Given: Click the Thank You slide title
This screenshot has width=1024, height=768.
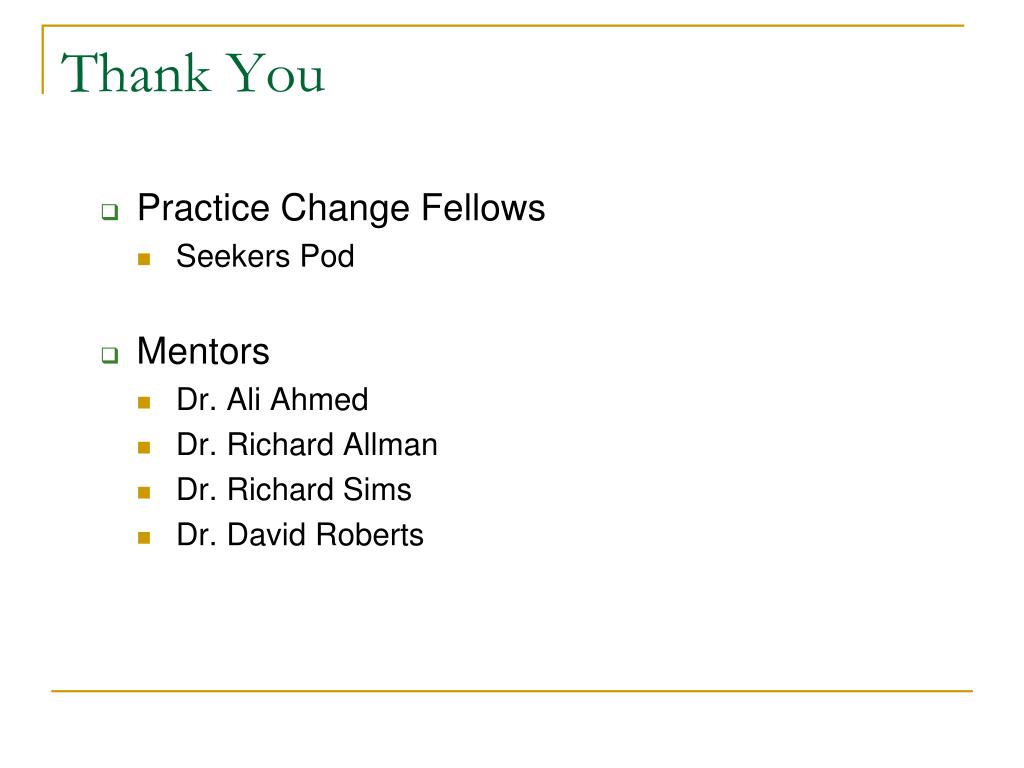Looking at the screenshot, I should (193, 72).
